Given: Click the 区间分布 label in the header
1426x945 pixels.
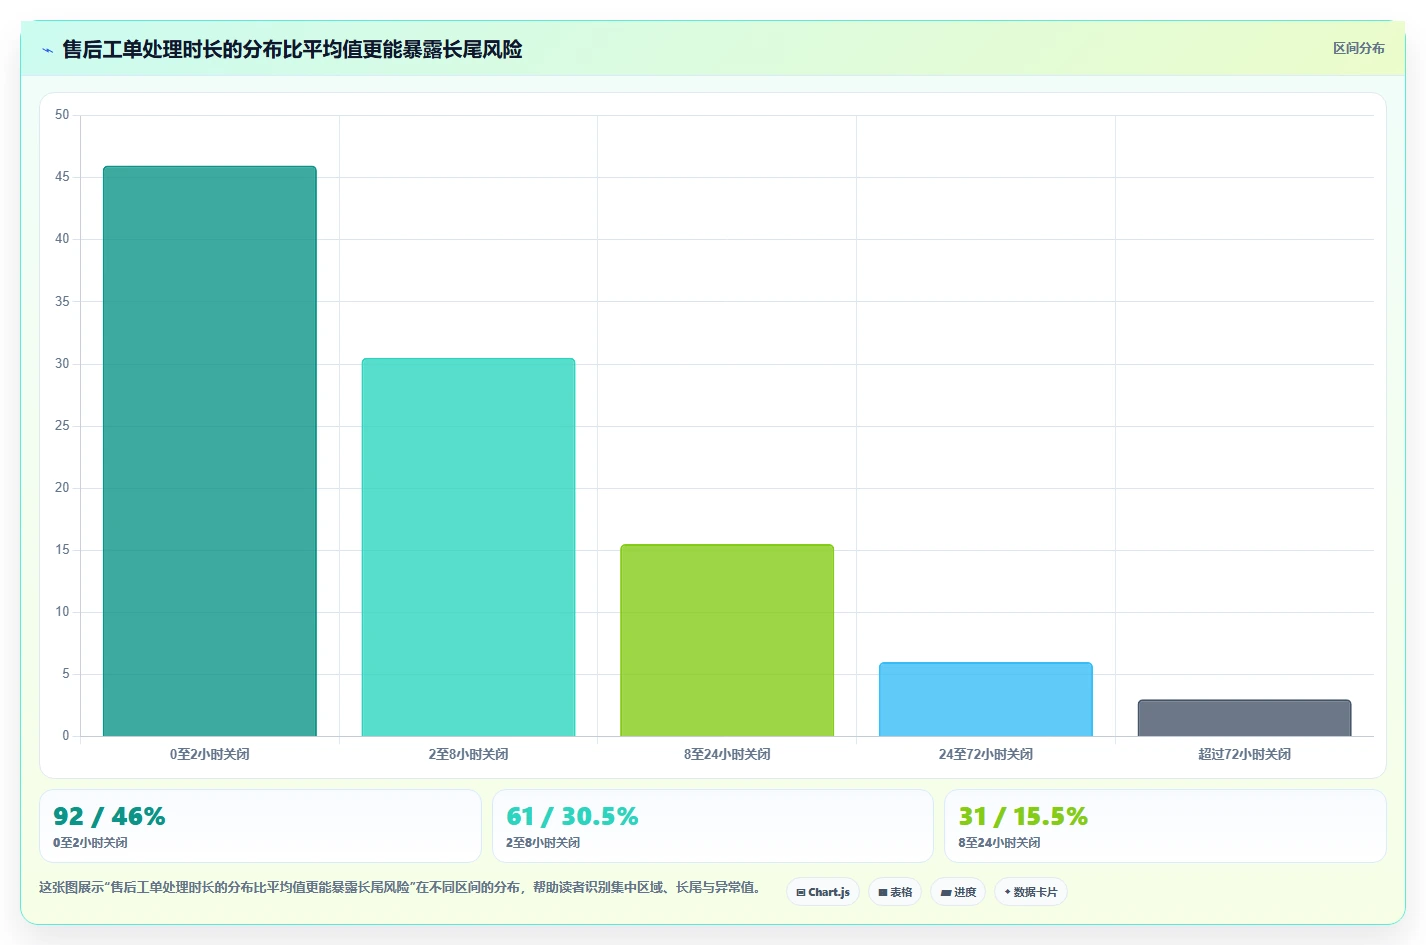Looking at the screenshot, I should pos(1358,48).
